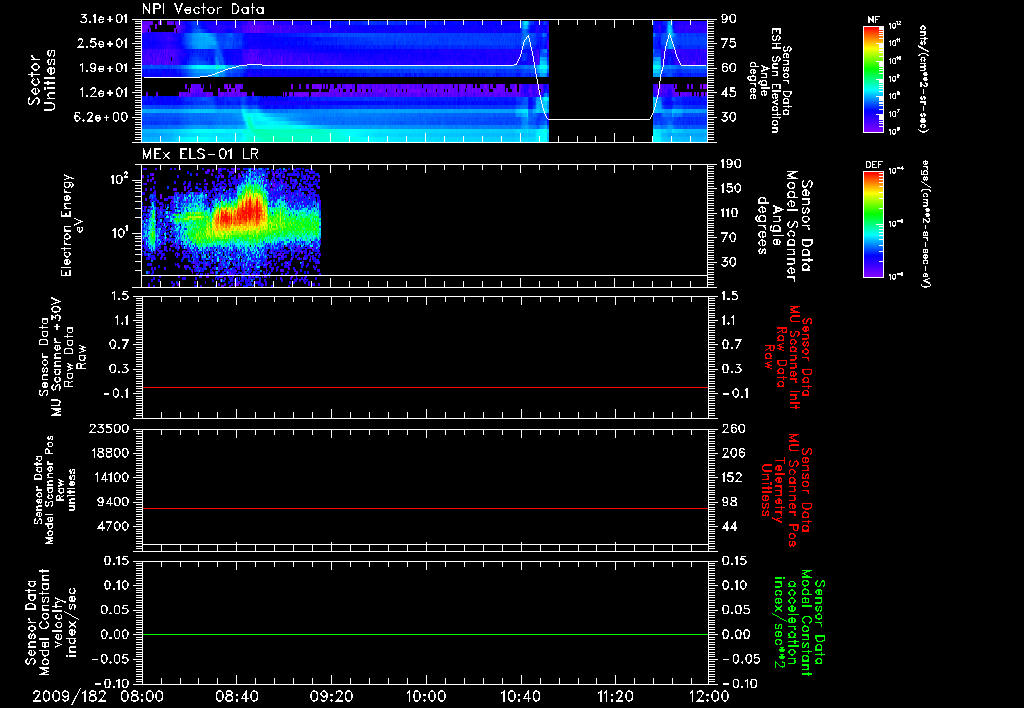The height and width of the screenshot is (708, 1024).
Task: Click the 1.2e+01 sector tick label
Action: click(x=106, y=93)
